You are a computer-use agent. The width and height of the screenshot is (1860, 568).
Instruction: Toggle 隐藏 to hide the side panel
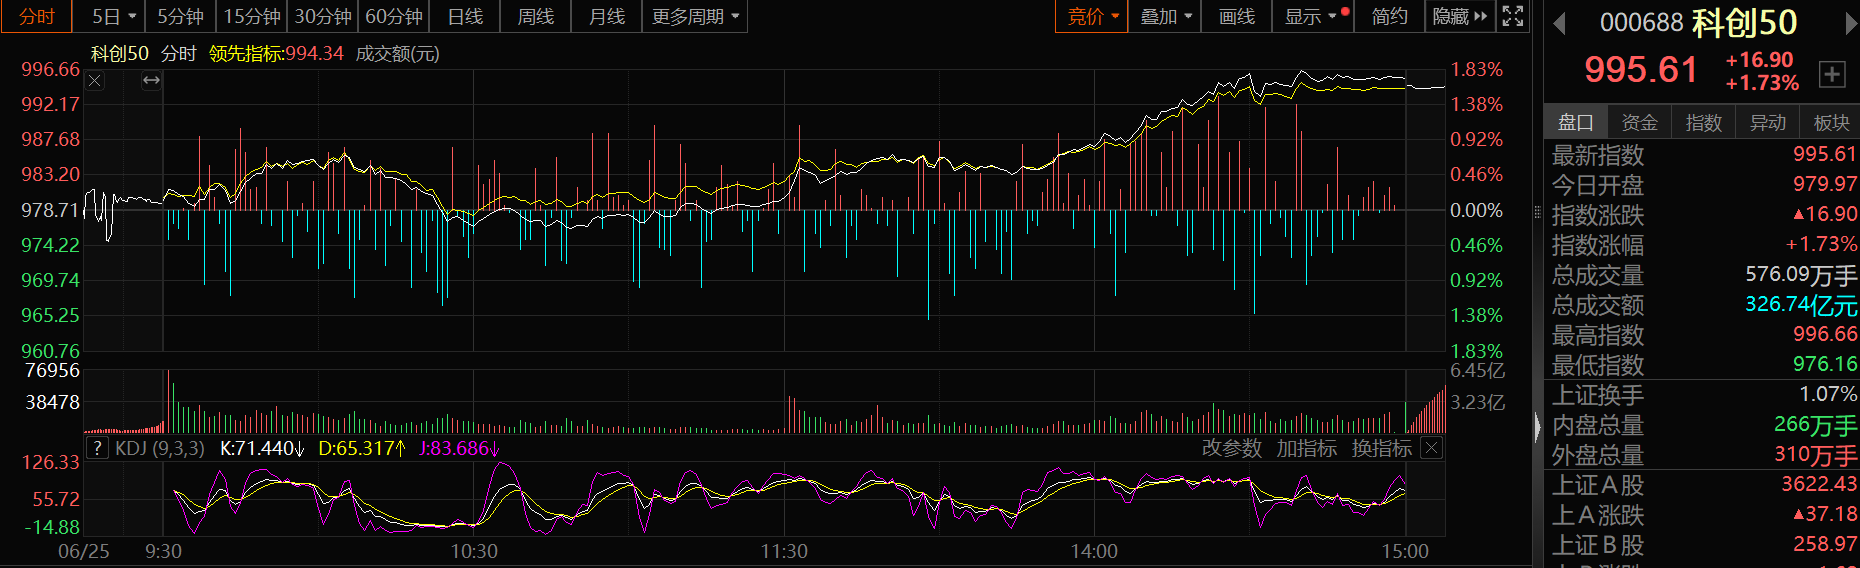coord(1459,16)
